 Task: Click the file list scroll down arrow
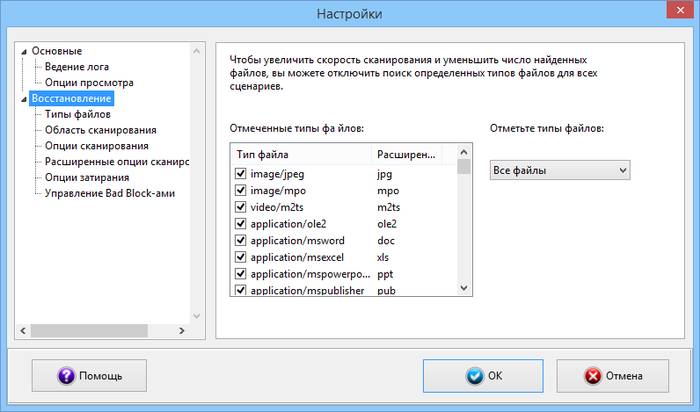click(x=463, y=288)
